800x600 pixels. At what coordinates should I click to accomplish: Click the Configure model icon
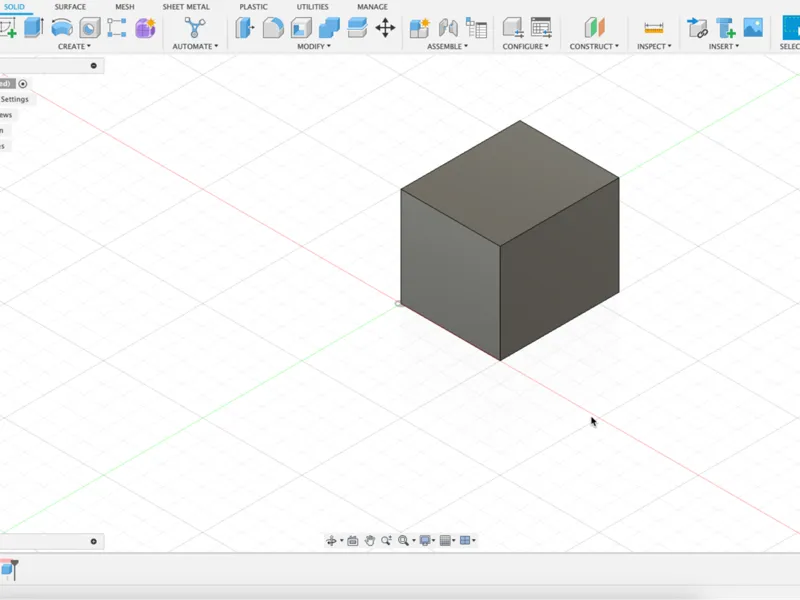tap(513, 28)
